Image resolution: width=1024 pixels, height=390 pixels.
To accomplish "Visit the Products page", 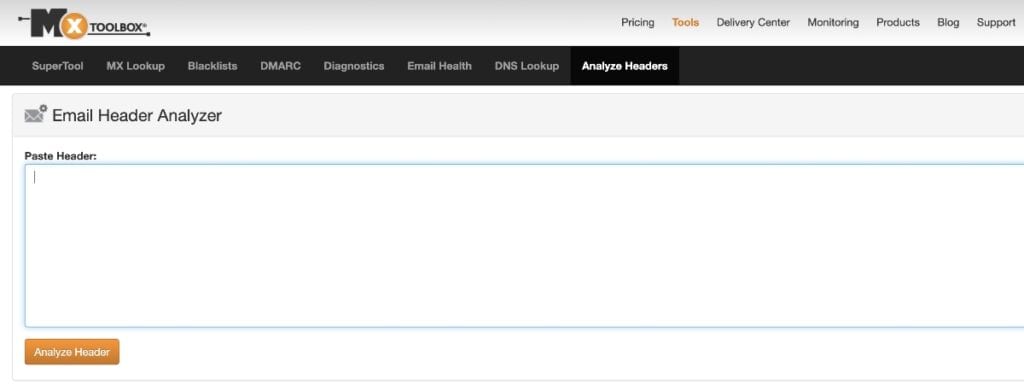I will [x=897, y=22].
